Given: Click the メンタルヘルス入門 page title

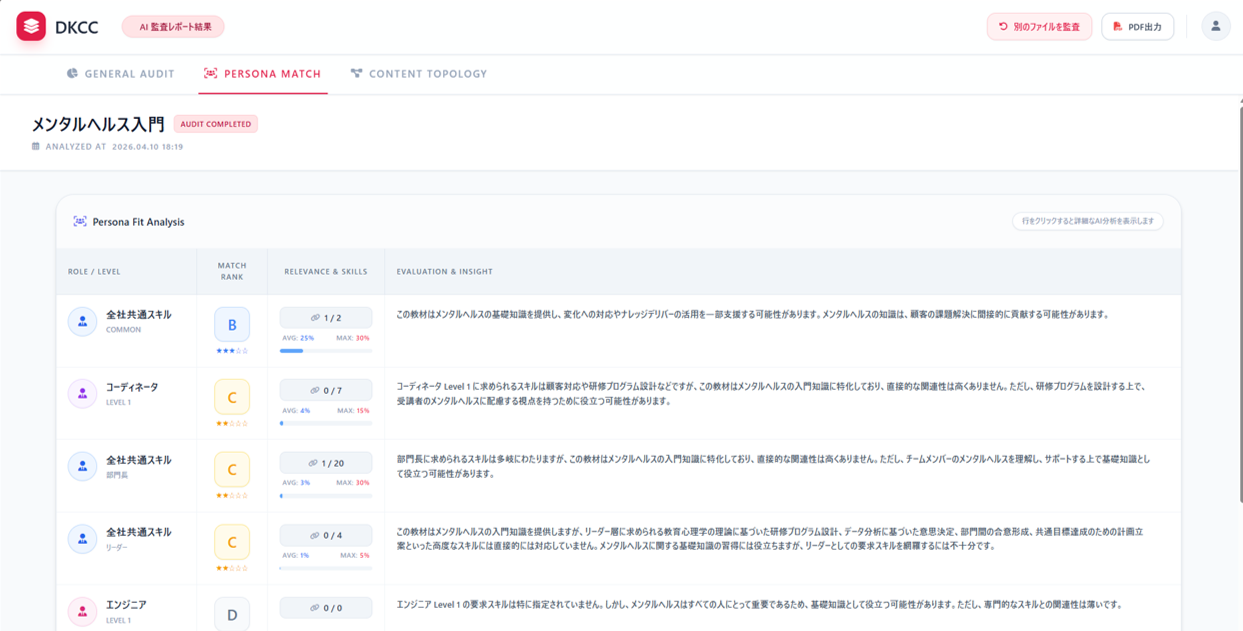Looking at the screenshot, I should click(98, 124).
